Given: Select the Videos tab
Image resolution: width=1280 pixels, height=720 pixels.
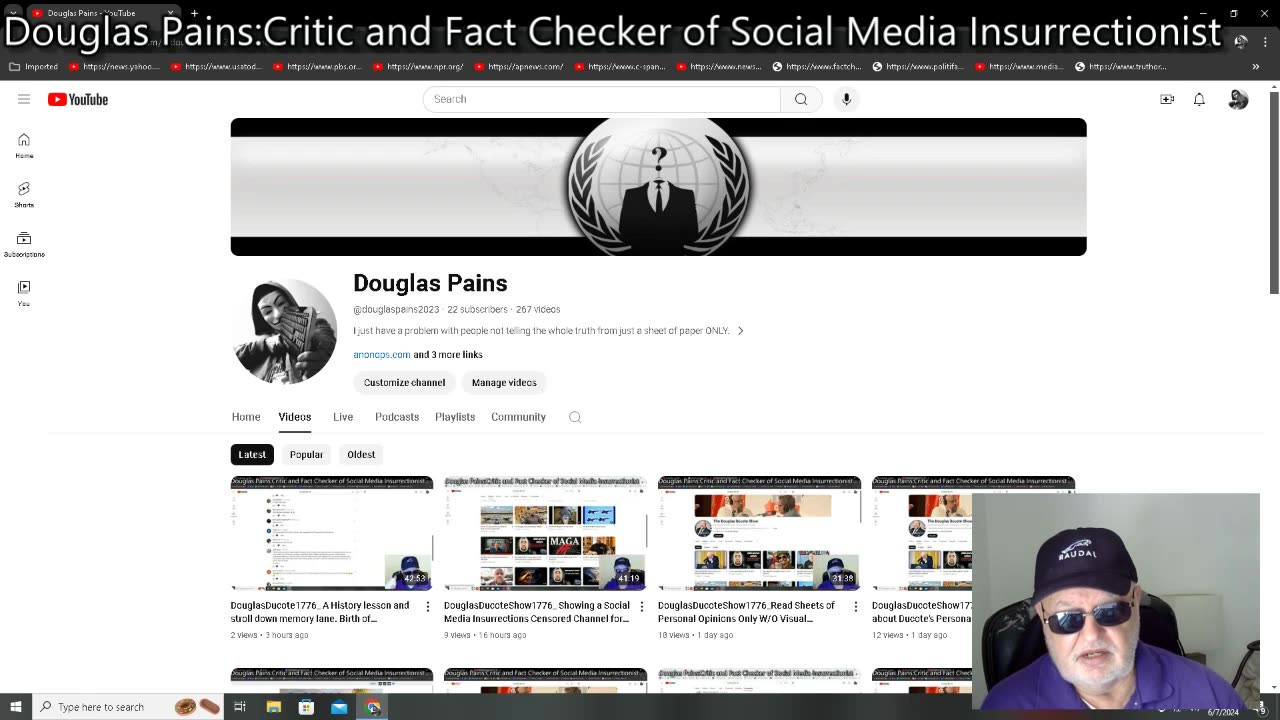Looking at the screenshot, I should pyautogui.click(x=295, y=417).
